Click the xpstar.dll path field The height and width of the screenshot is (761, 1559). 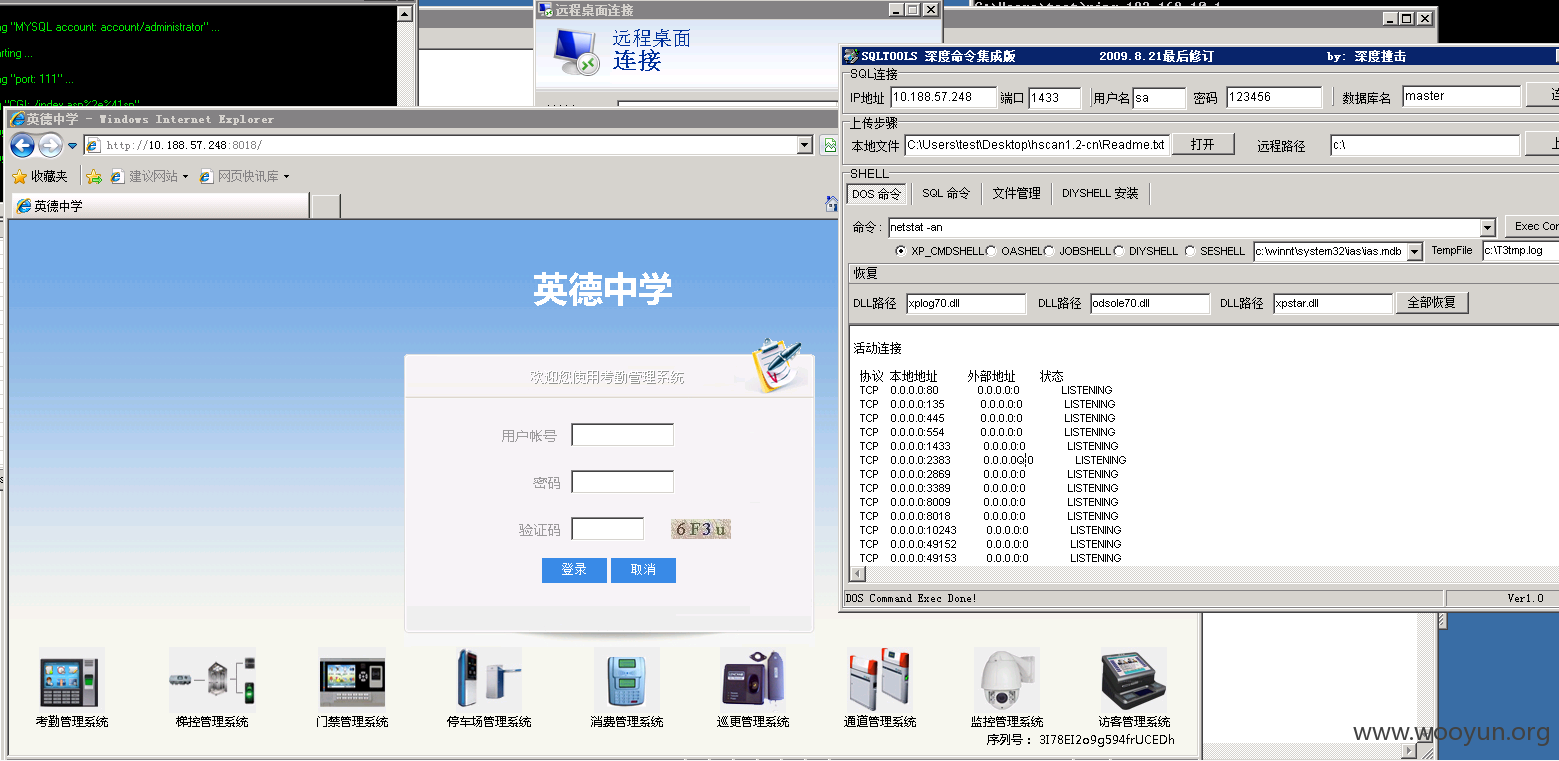click(1333, 303)
